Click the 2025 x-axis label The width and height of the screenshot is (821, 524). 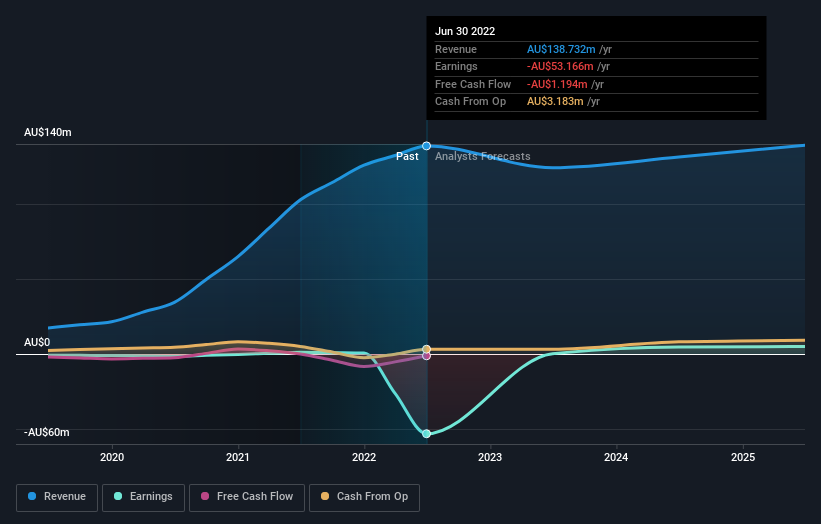click(743, 458)
